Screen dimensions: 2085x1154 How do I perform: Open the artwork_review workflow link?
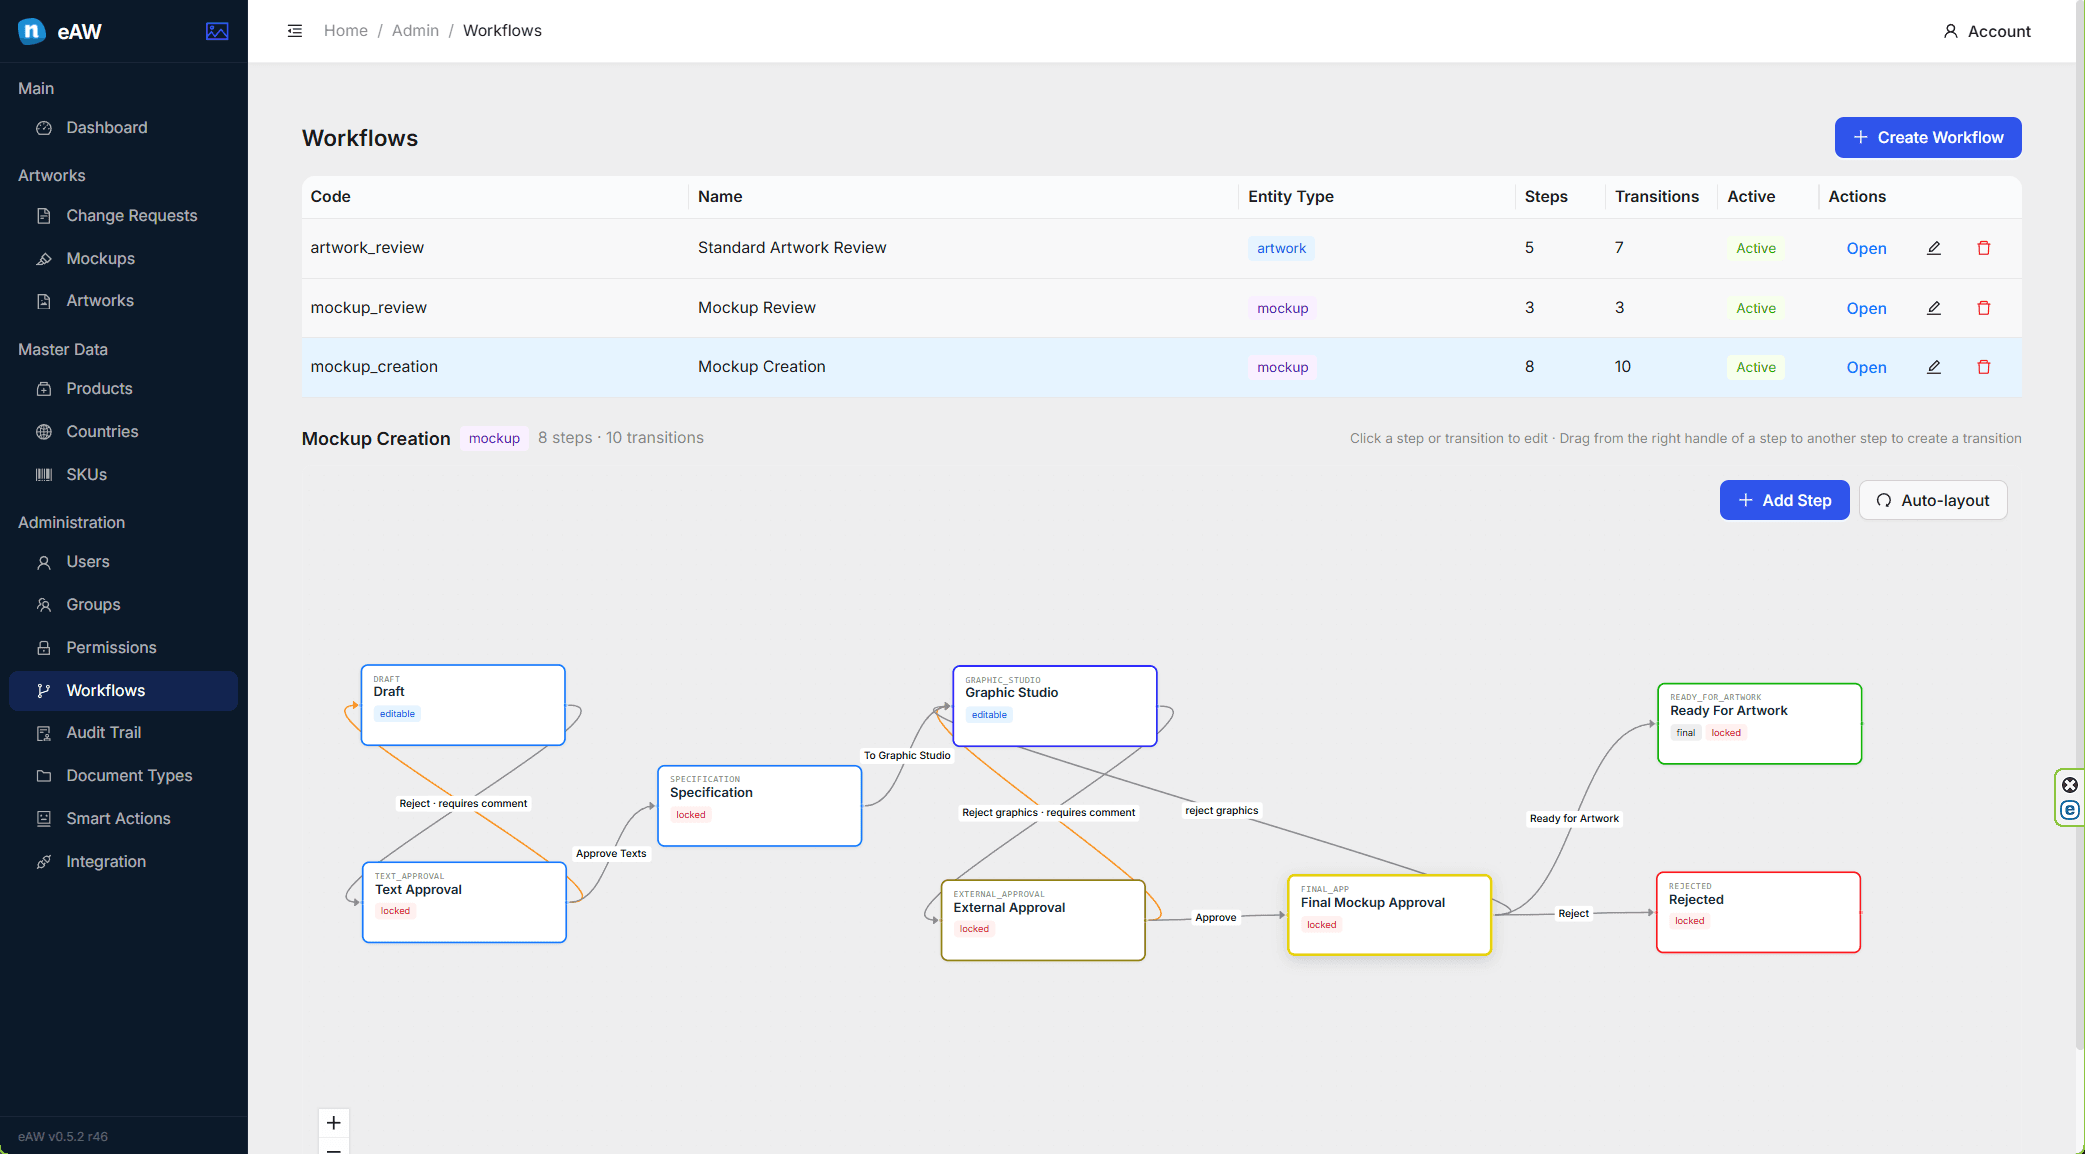pos(1866,249)
